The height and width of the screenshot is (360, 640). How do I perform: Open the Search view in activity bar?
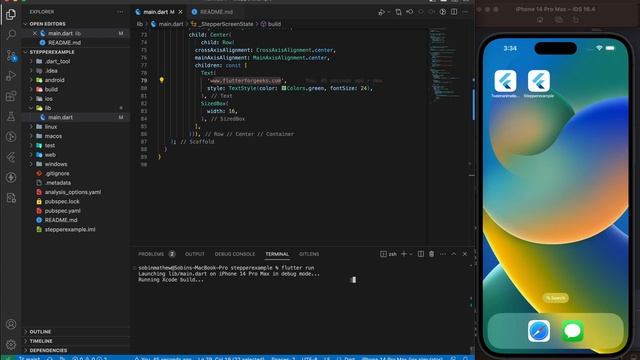11,35
